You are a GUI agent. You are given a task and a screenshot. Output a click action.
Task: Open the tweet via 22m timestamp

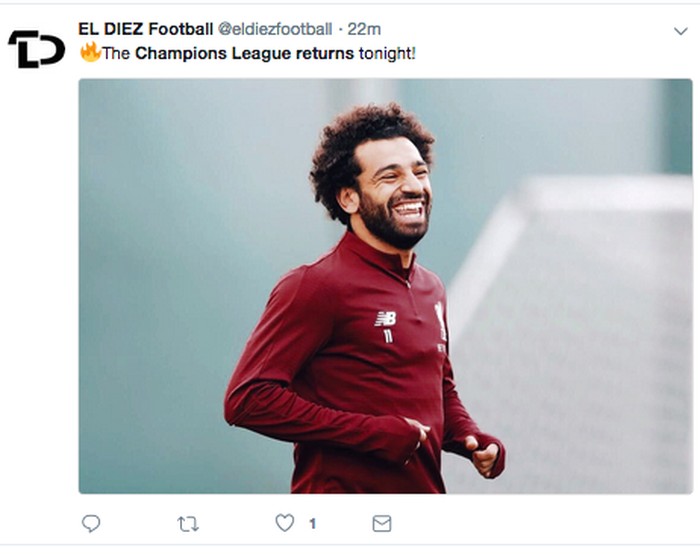pyautogui.click(x=364, y=29)
